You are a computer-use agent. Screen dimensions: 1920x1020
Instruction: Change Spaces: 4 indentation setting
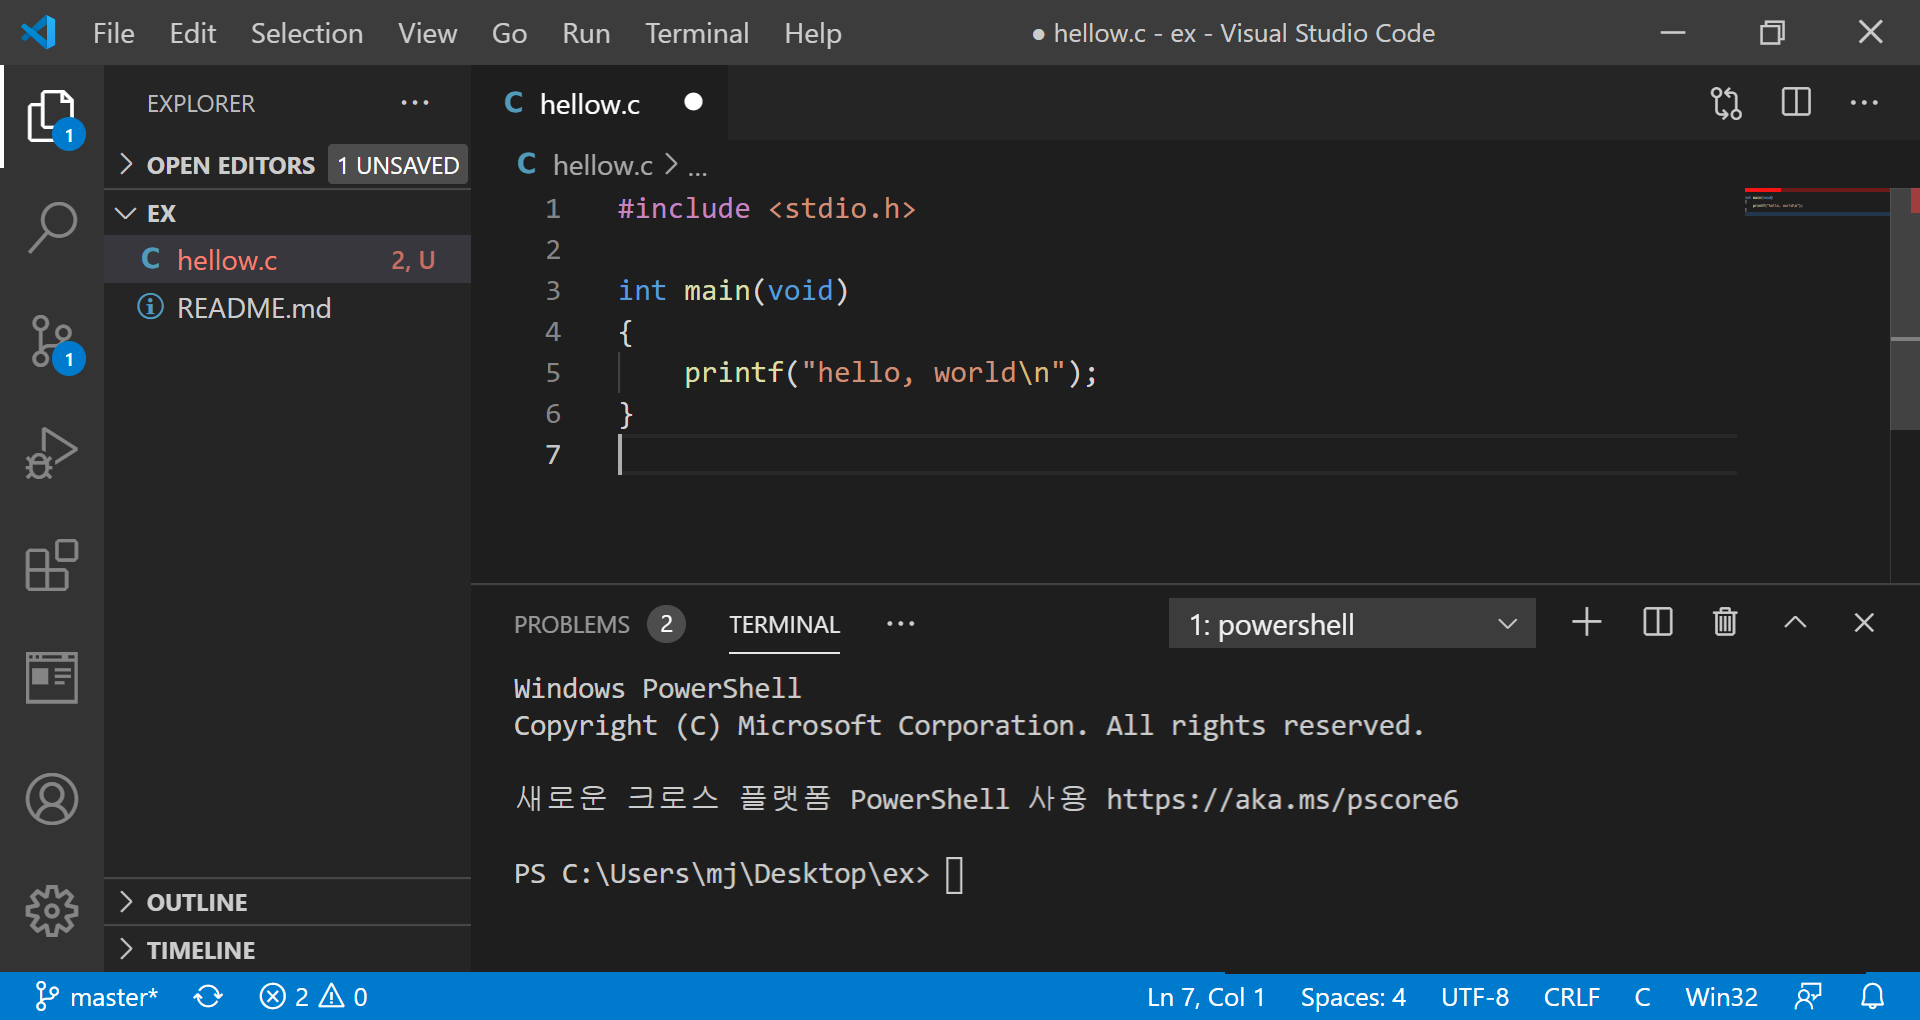click(x=1353, y=997)
